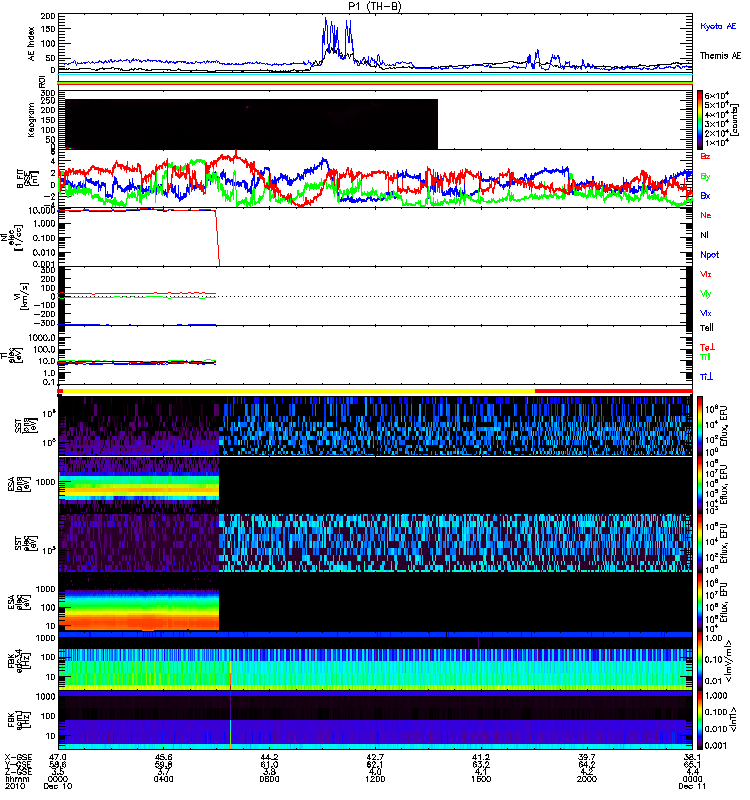The height and width of the screenshot is (800, 750).
Task: Click the Dec 11 date label
Action: 692,786
